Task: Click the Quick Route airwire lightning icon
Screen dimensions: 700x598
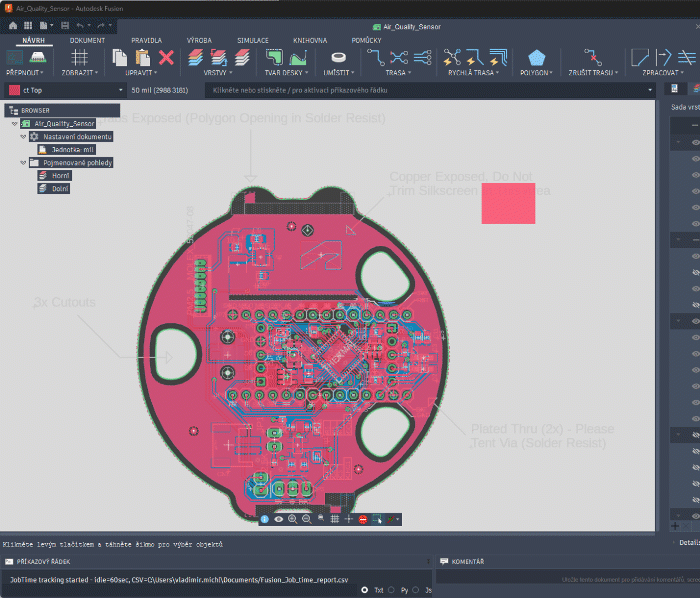Action: tap(452, 58)
